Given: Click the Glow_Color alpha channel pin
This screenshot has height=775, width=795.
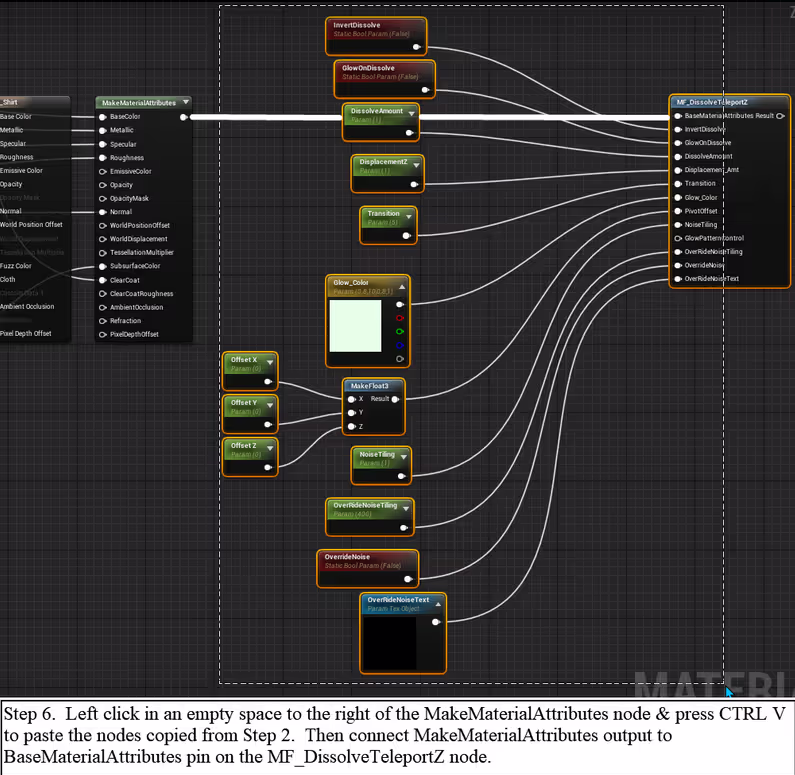Looking at the screenshot, I should [x=400, y=359].
